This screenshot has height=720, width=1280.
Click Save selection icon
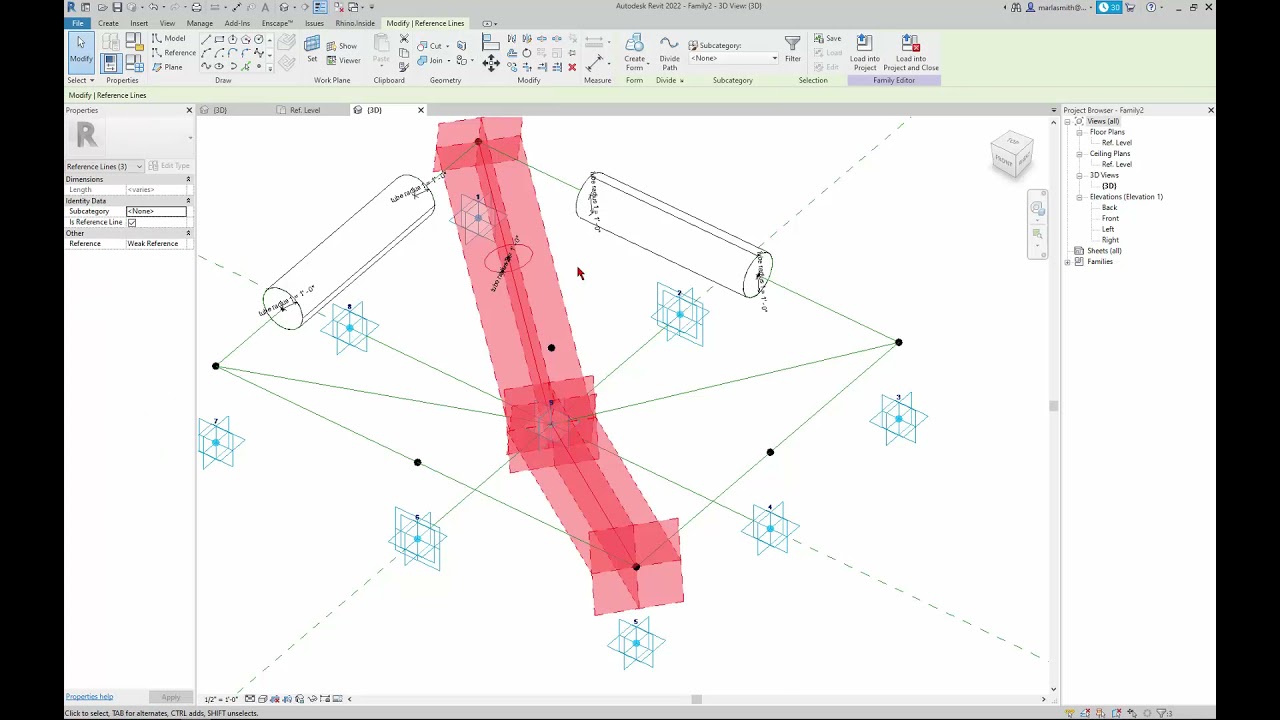click(x=827, y=38)
